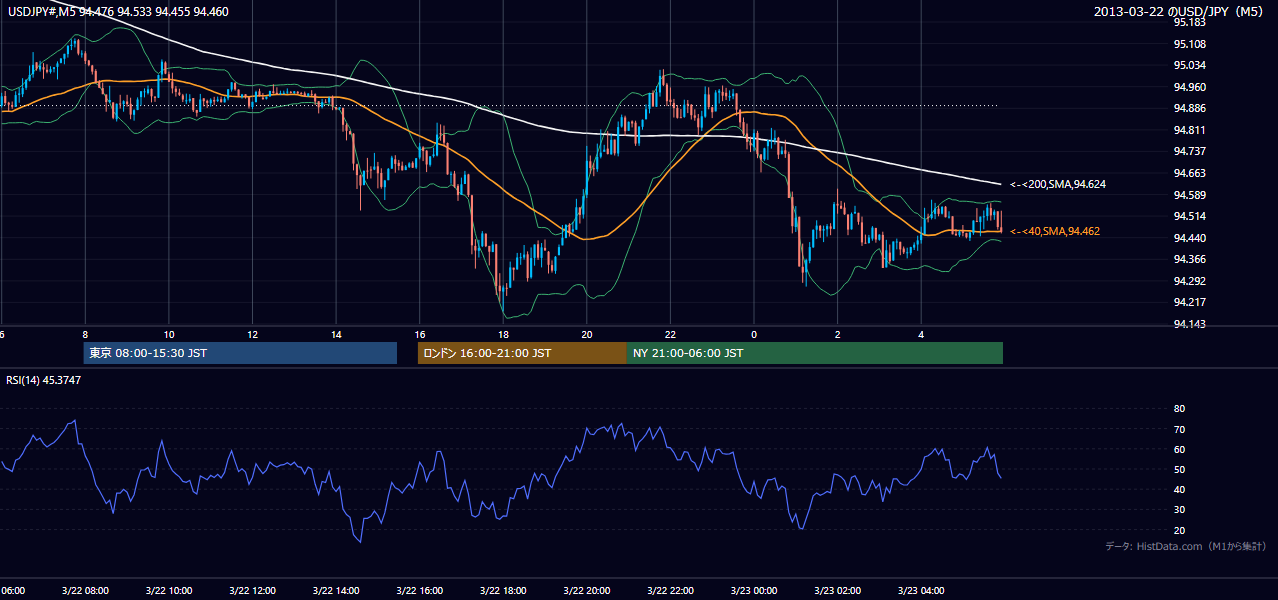Click bottom time label 3/22 10:00
This screenshot has height=600, width=1278.
click(169, 591)
